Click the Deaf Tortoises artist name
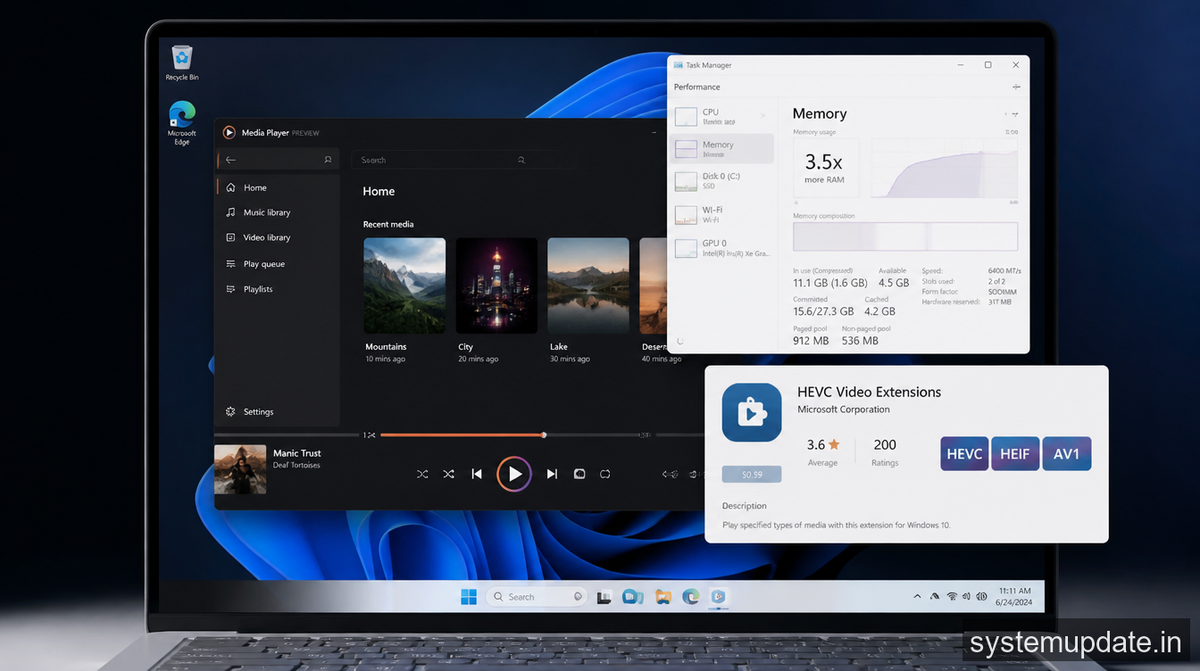Screen dimensions: 1200x671 (297, 466)
